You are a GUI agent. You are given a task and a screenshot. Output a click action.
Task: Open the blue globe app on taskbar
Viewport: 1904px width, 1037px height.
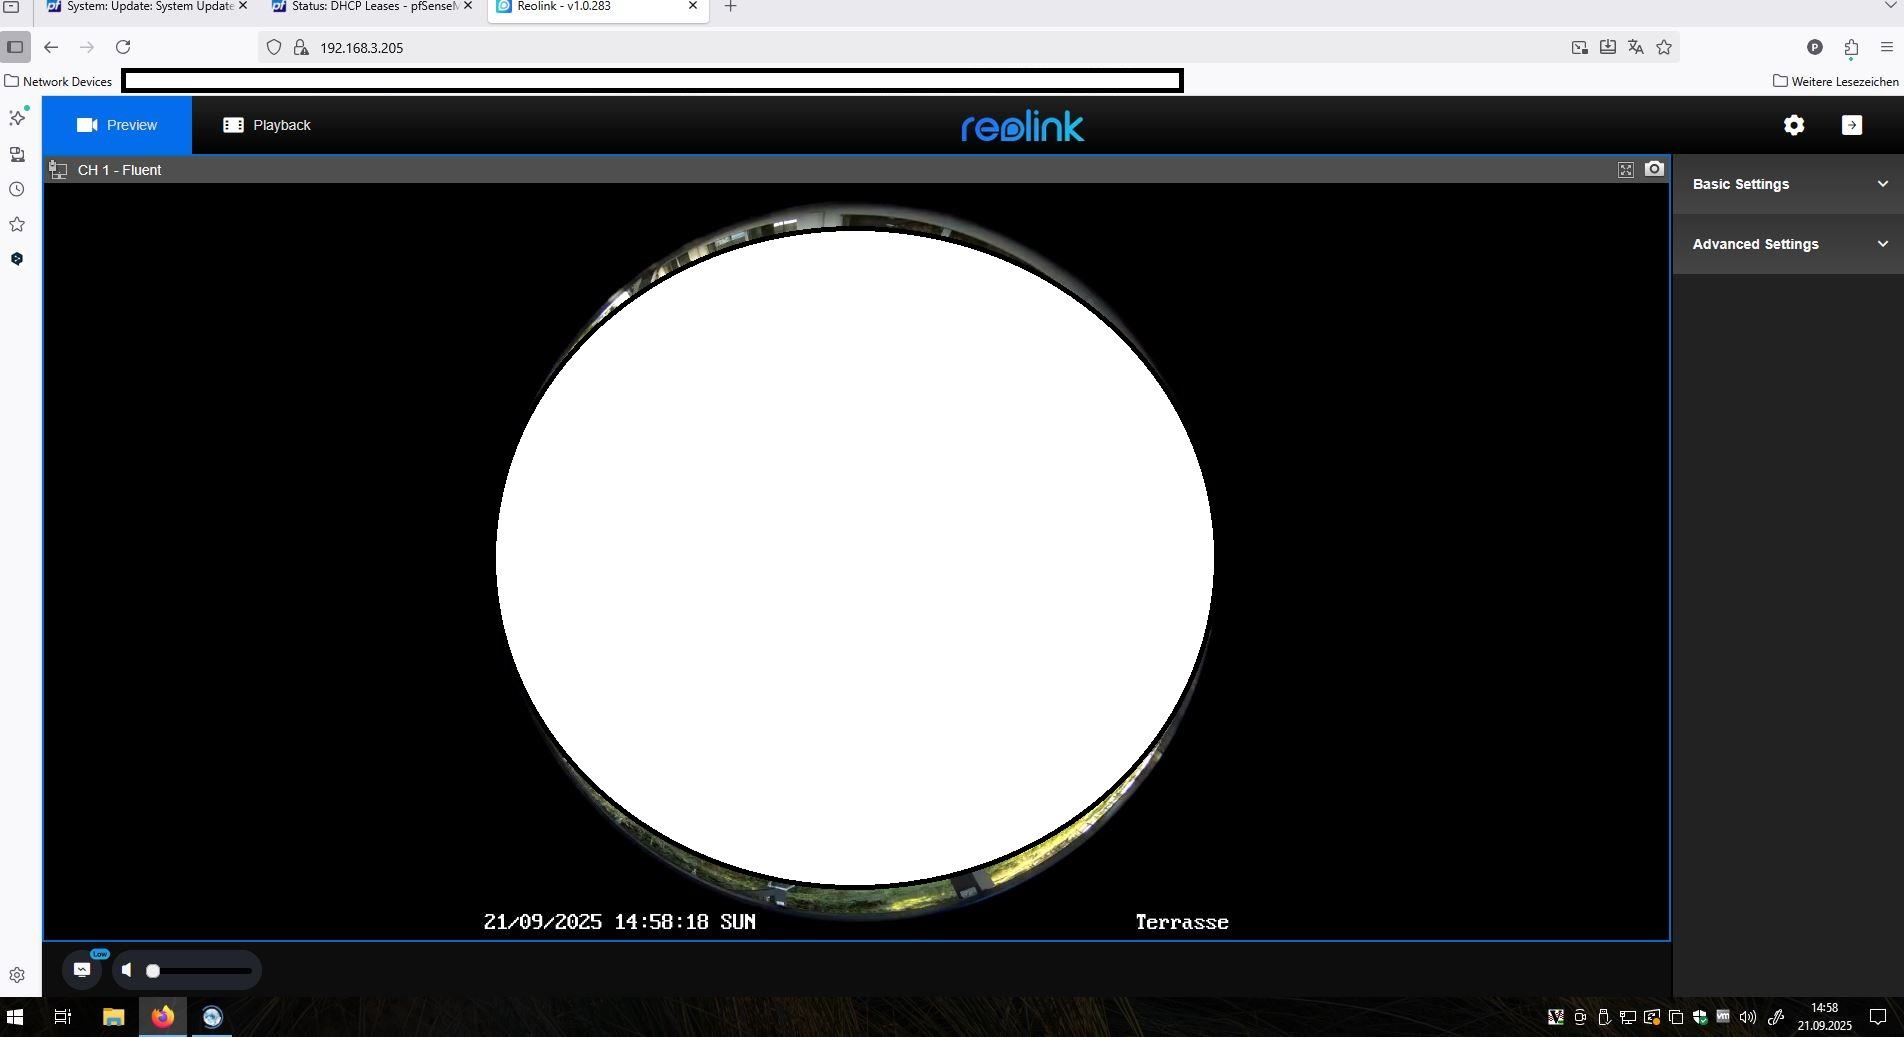[x=212, y=1017]
